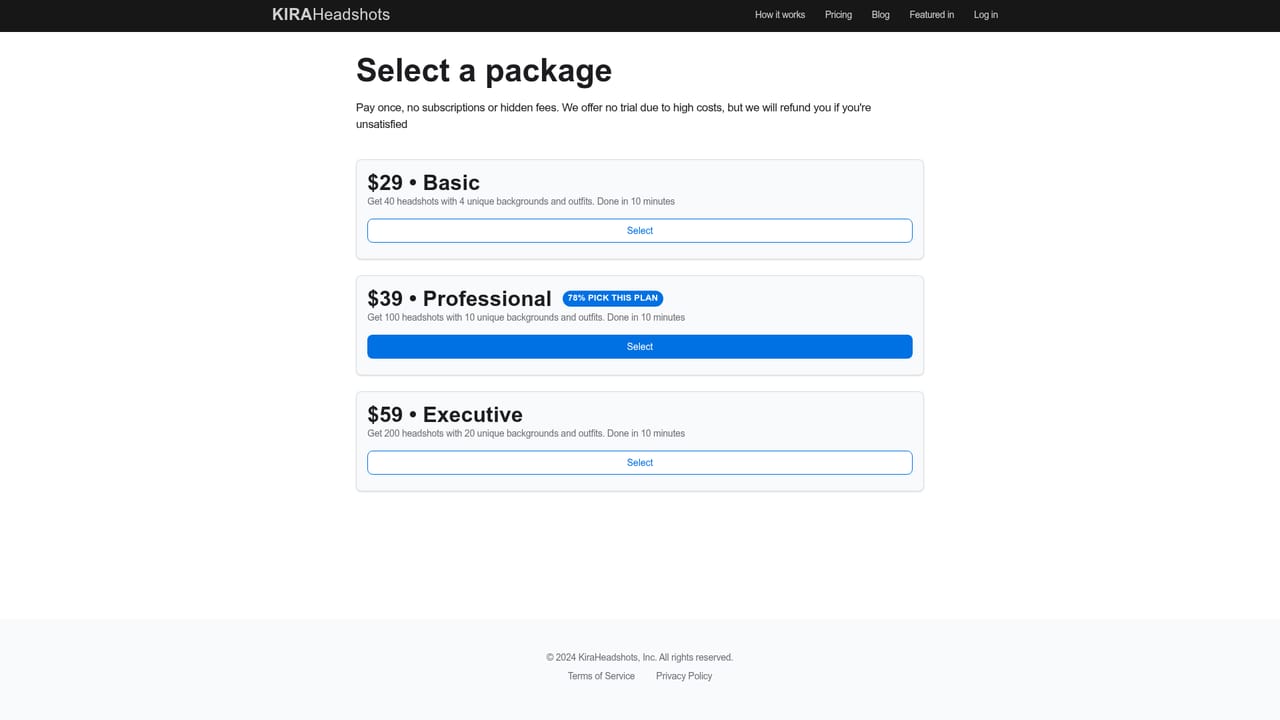Click the copyright 2024 KiraHeadshots text
Image resolution: width=1280 pixels, height=720 pixels.
(x=640, y=657)
